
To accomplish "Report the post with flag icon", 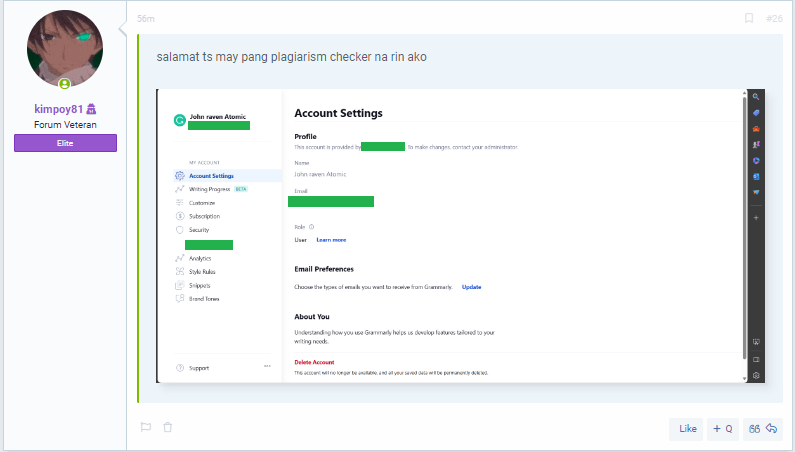I will pos(146,427).
